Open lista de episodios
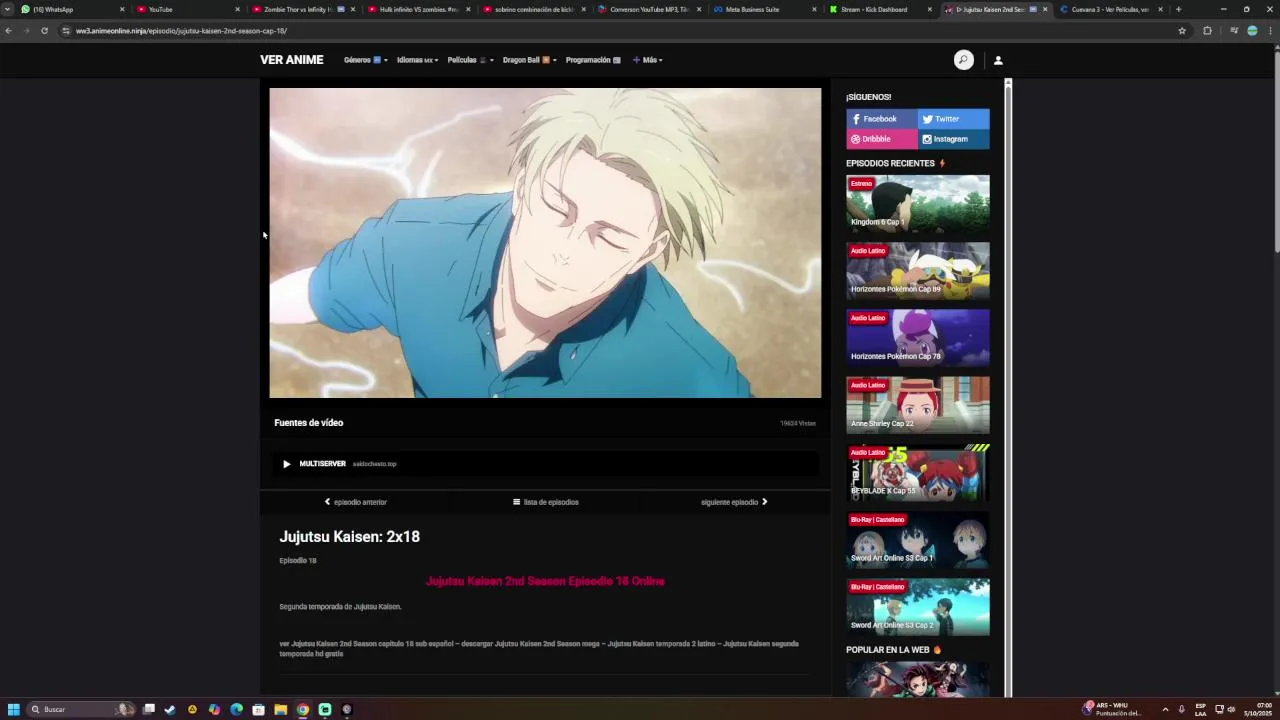This screenshot has height=720, width=1280. [x=545, y=502]
